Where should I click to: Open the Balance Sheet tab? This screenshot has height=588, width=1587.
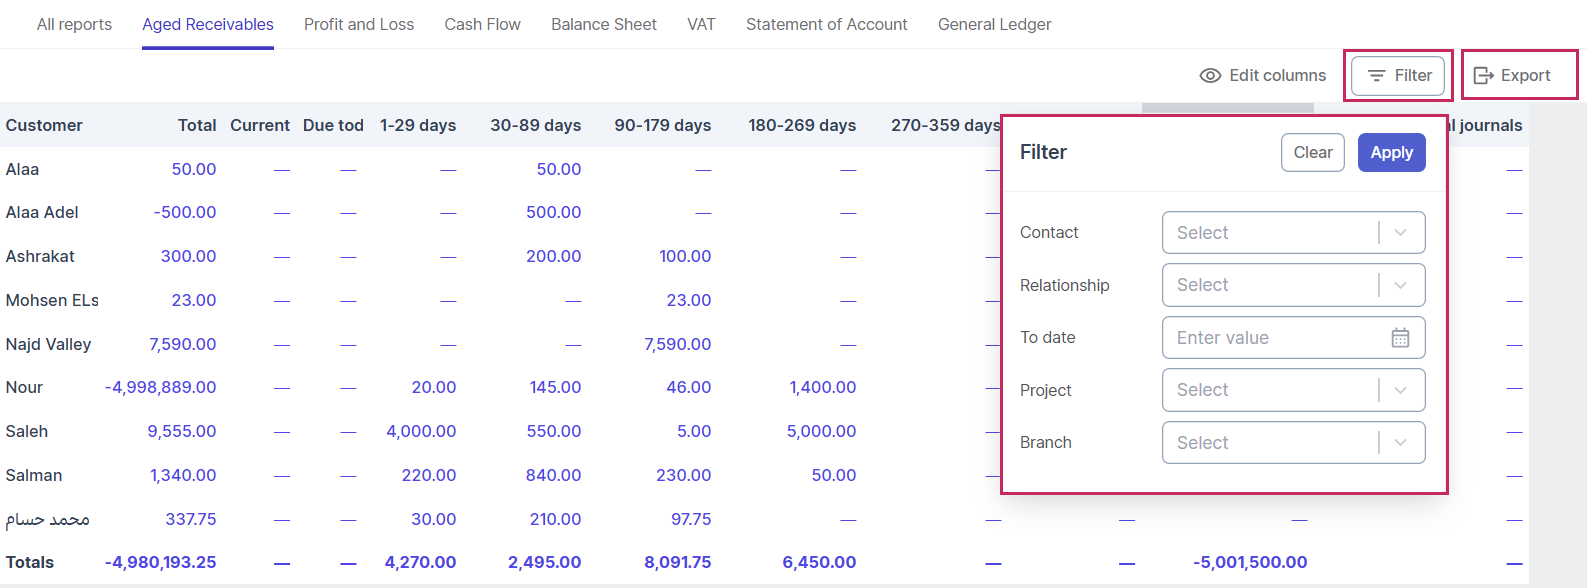[603, 24]
